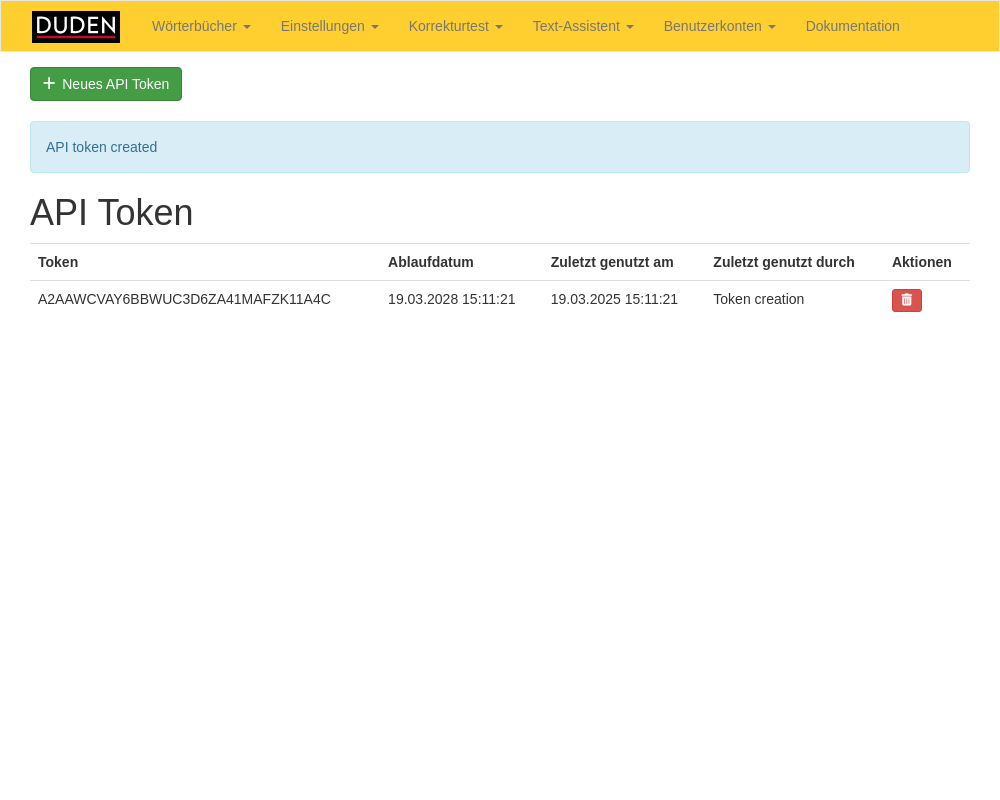1000x800 pixels.
Task: Click the Ablaufdatum column header
Action: click(x=431, y=262)
